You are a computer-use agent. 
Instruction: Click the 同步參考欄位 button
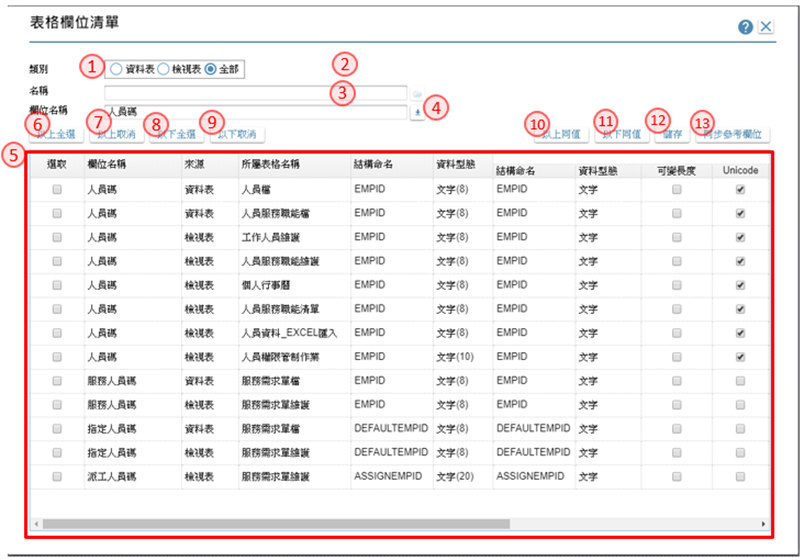(x=733, y=135)
